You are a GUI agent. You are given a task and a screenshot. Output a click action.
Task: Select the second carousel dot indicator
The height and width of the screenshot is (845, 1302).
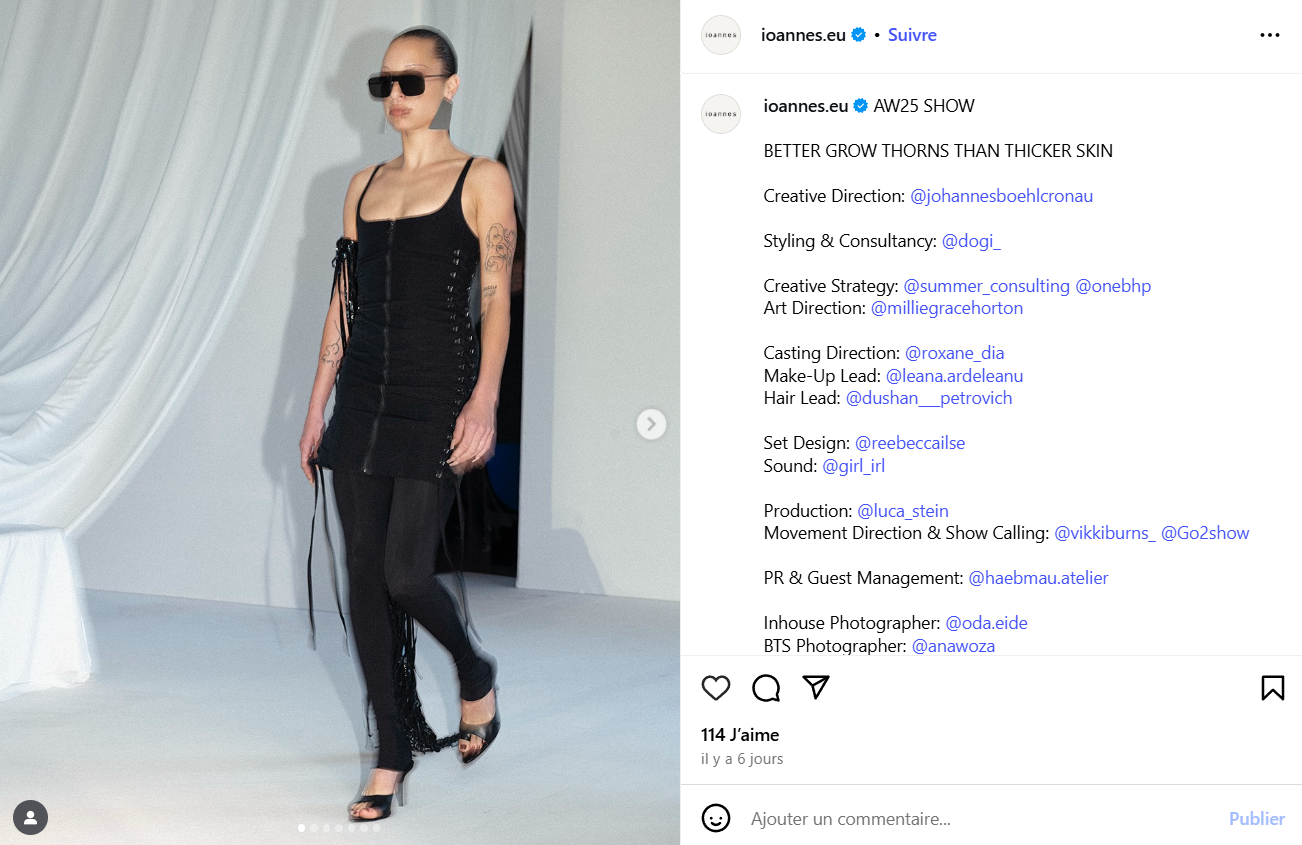314,828
